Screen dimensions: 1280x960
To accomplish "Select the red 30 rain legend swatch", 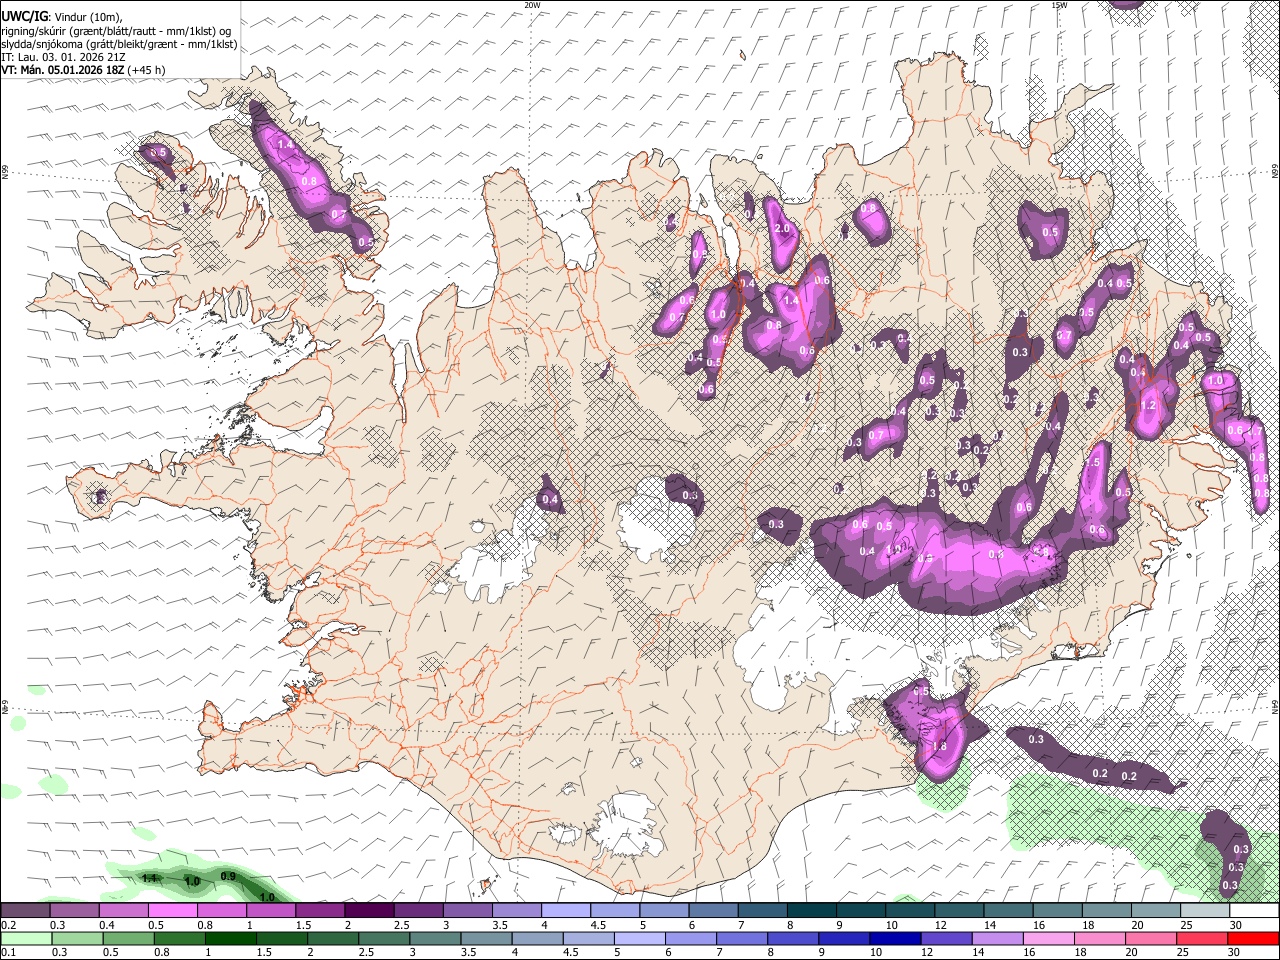I will click(1254, 938).
